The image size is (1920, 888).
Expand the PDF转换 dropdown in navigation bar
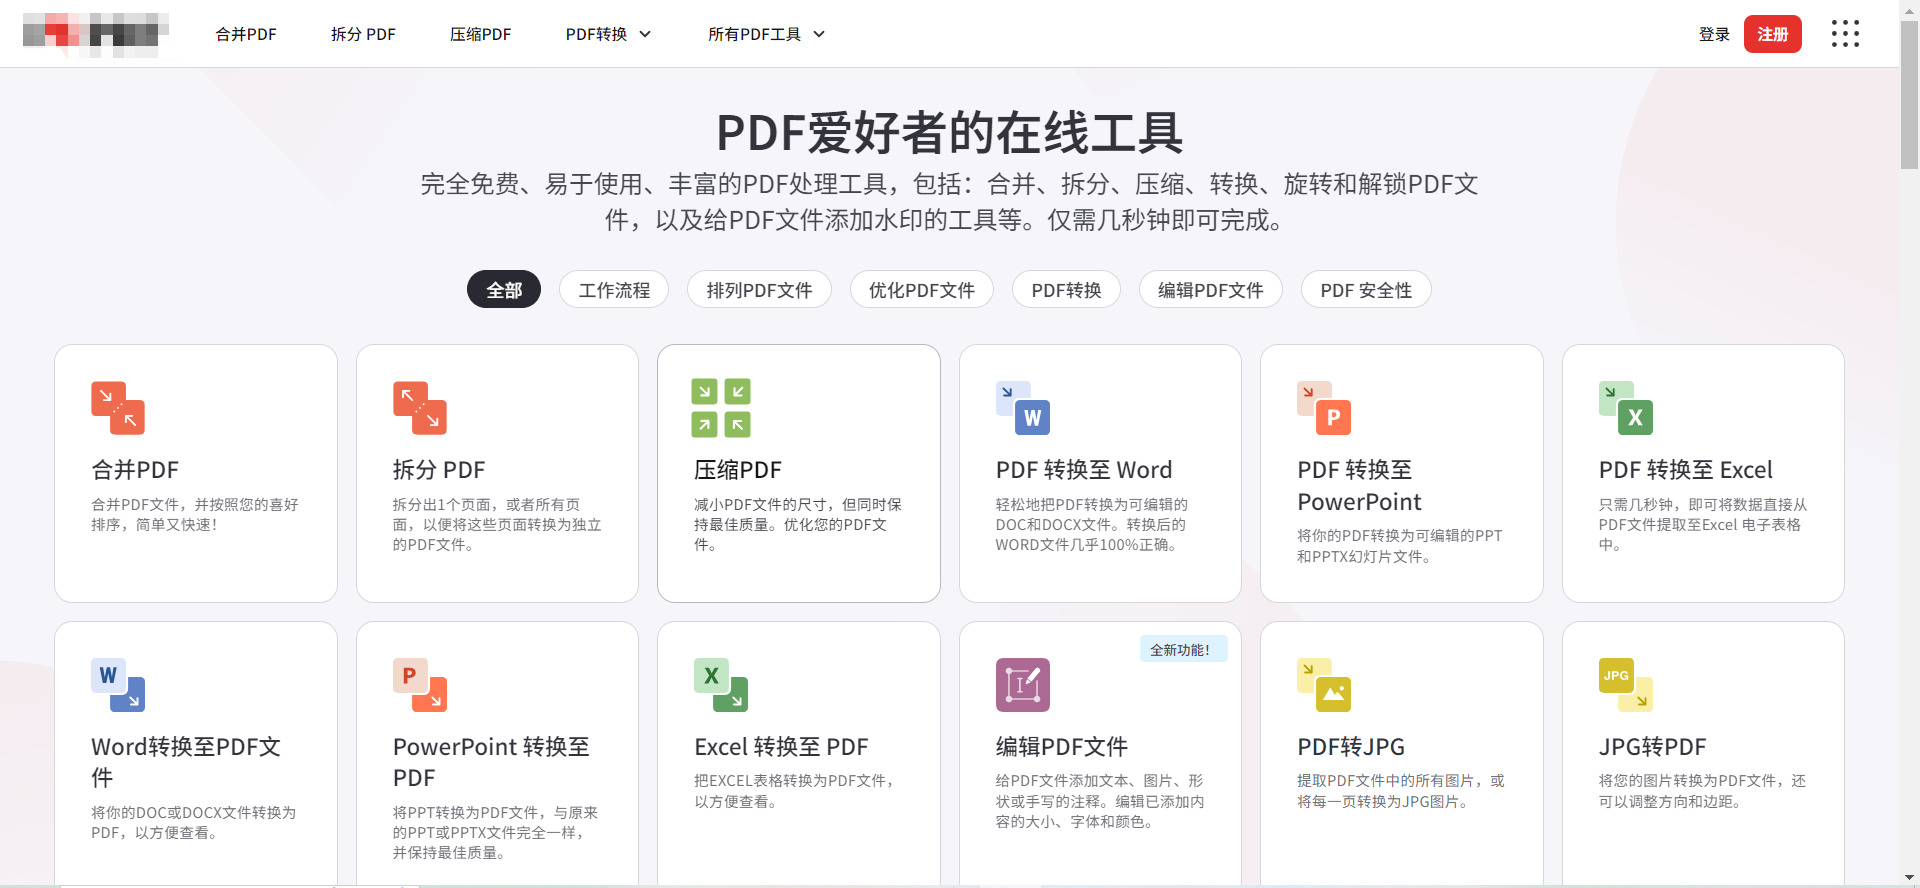point(608,34)
